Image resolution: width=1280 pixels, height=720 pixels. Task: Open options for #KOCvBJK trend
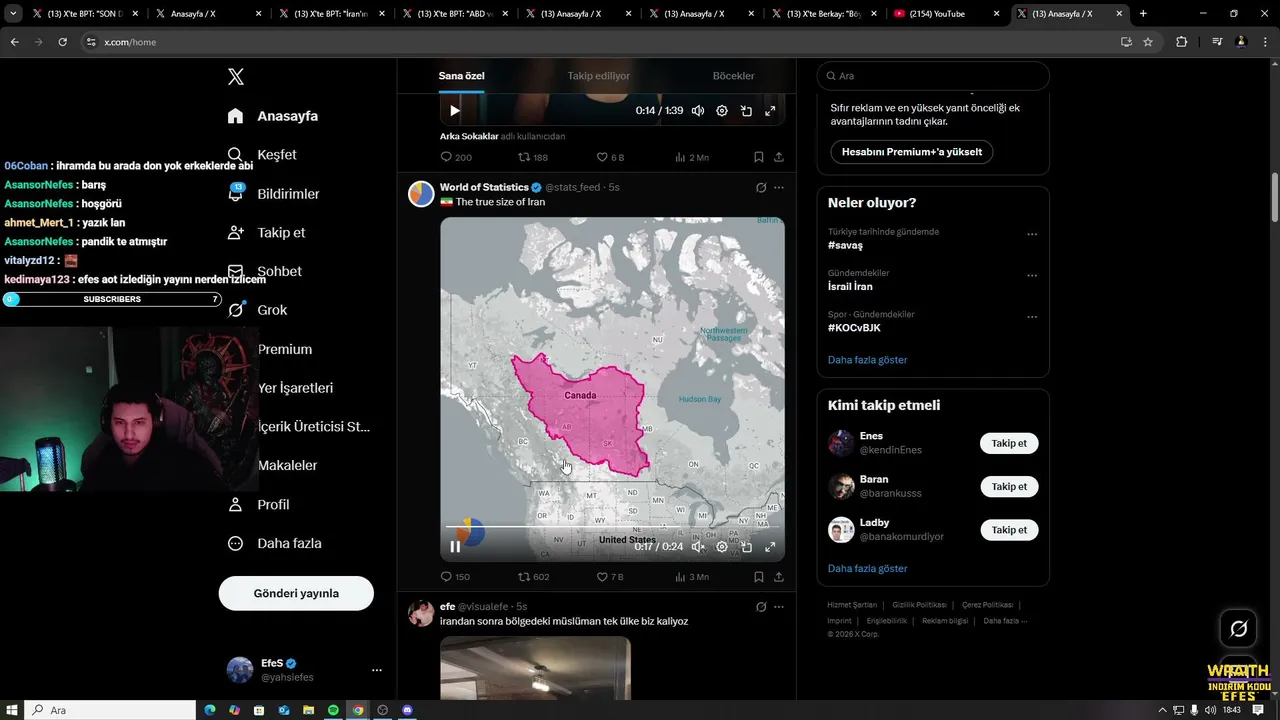tap(1032, 317)
